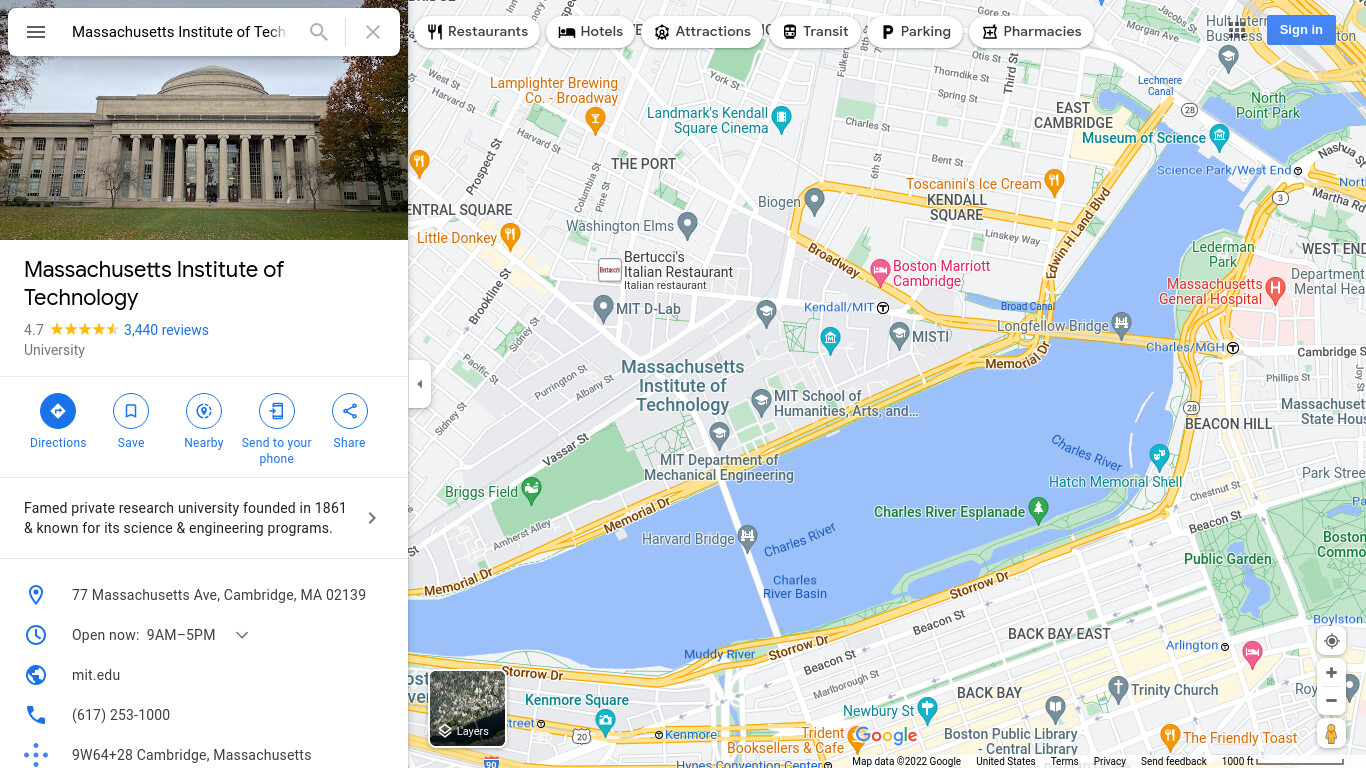Toggle the Layers satellite view

coord(467,708)
